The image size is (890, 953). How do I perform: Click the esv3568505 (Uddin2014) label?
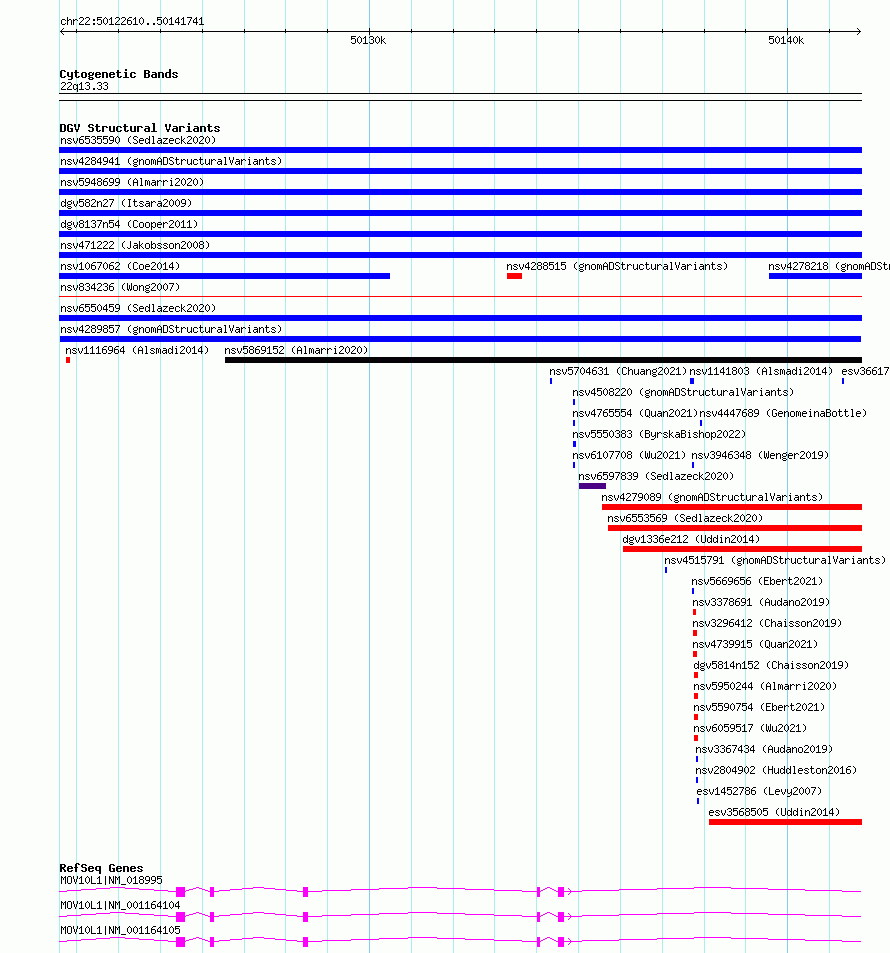[x=774, y=813]
